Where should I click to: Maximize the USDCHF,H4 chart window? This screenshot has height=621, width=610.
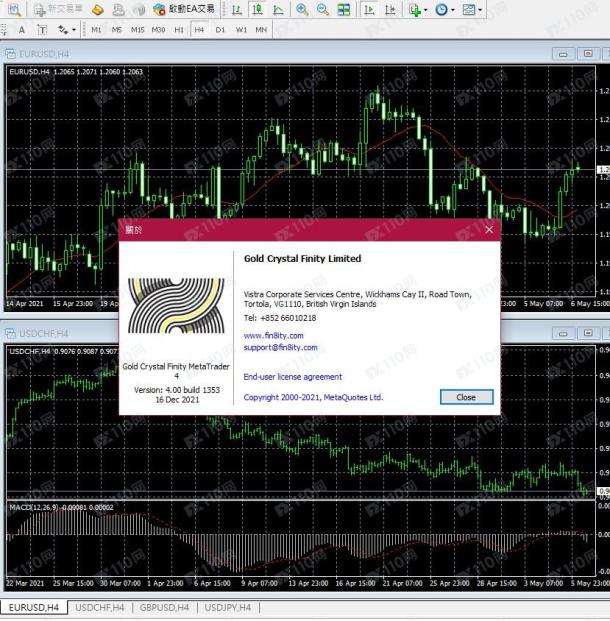[x=588, y=333]
